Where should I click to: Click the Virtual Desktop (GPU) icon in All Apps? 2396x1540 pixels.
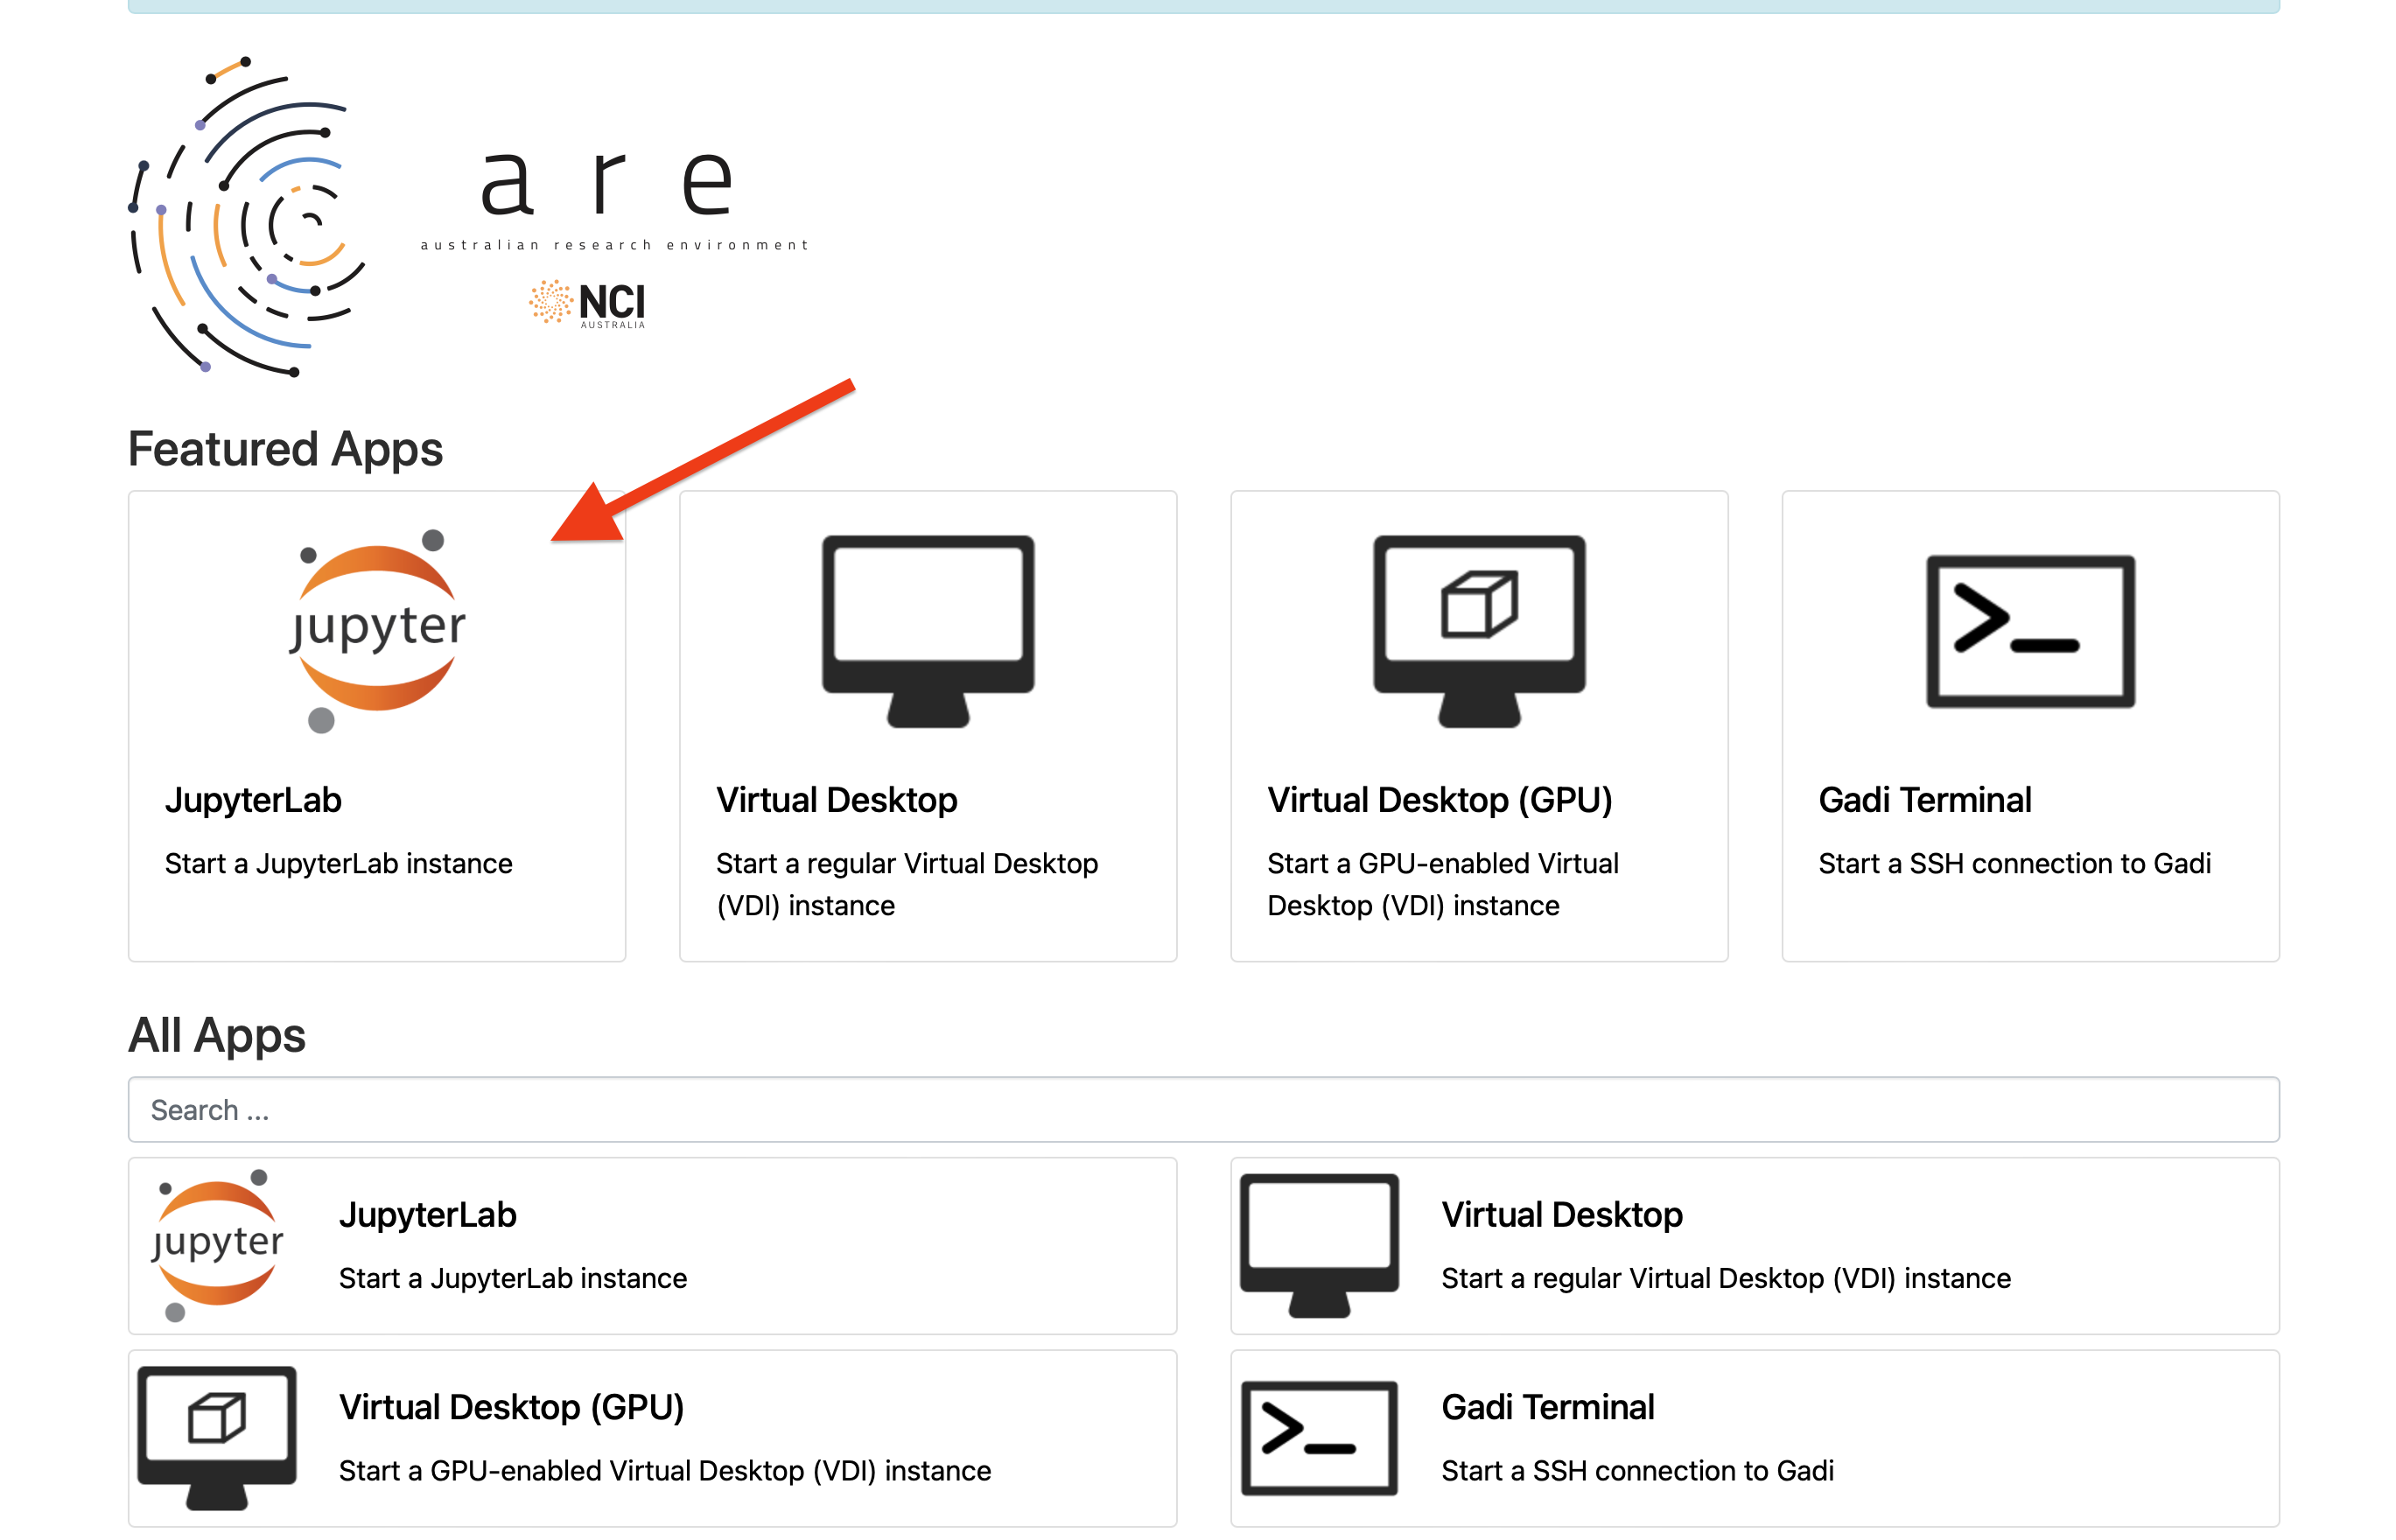(217, 1437)
